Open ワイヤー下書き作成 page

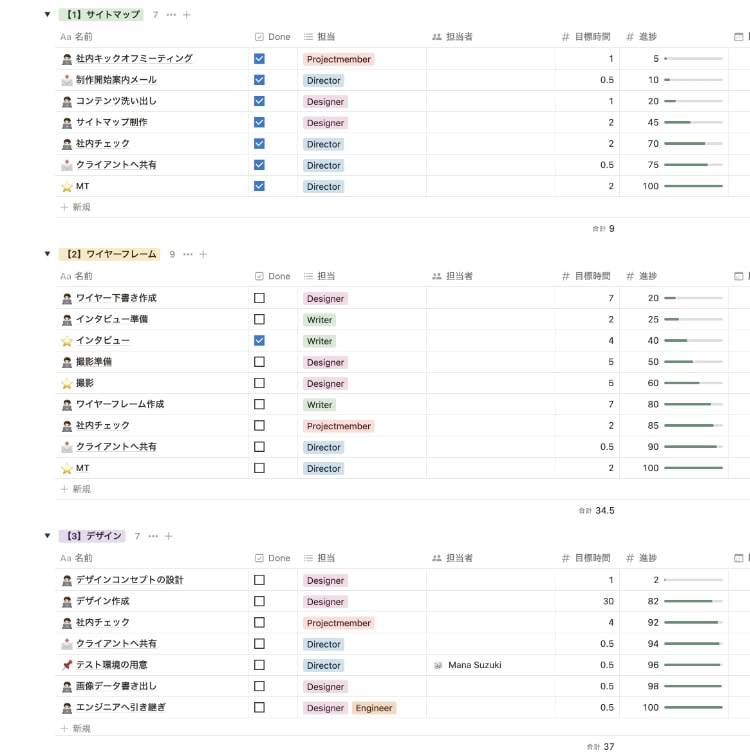pyautogui.click(x=116, y=298)
